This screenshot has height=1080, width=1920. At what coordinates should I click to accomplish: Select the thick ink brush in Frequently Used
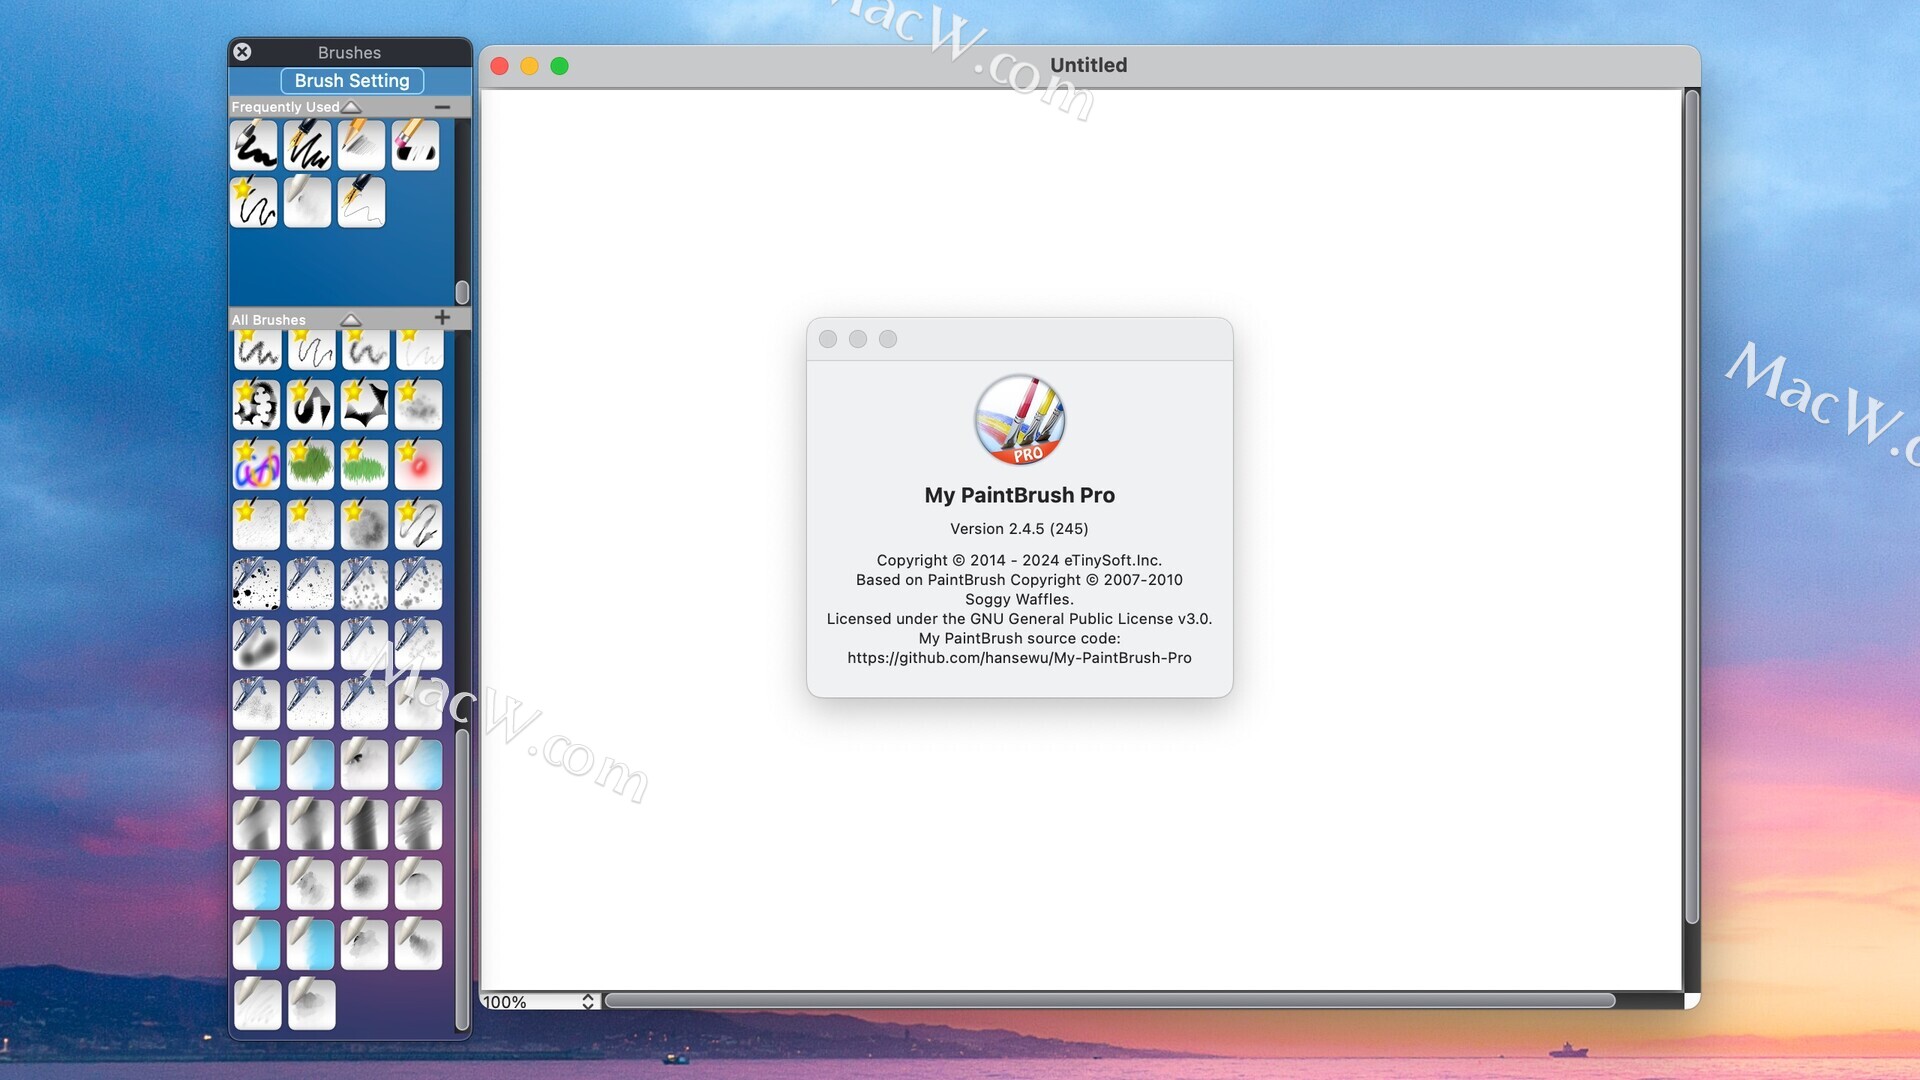pos(255,145)
